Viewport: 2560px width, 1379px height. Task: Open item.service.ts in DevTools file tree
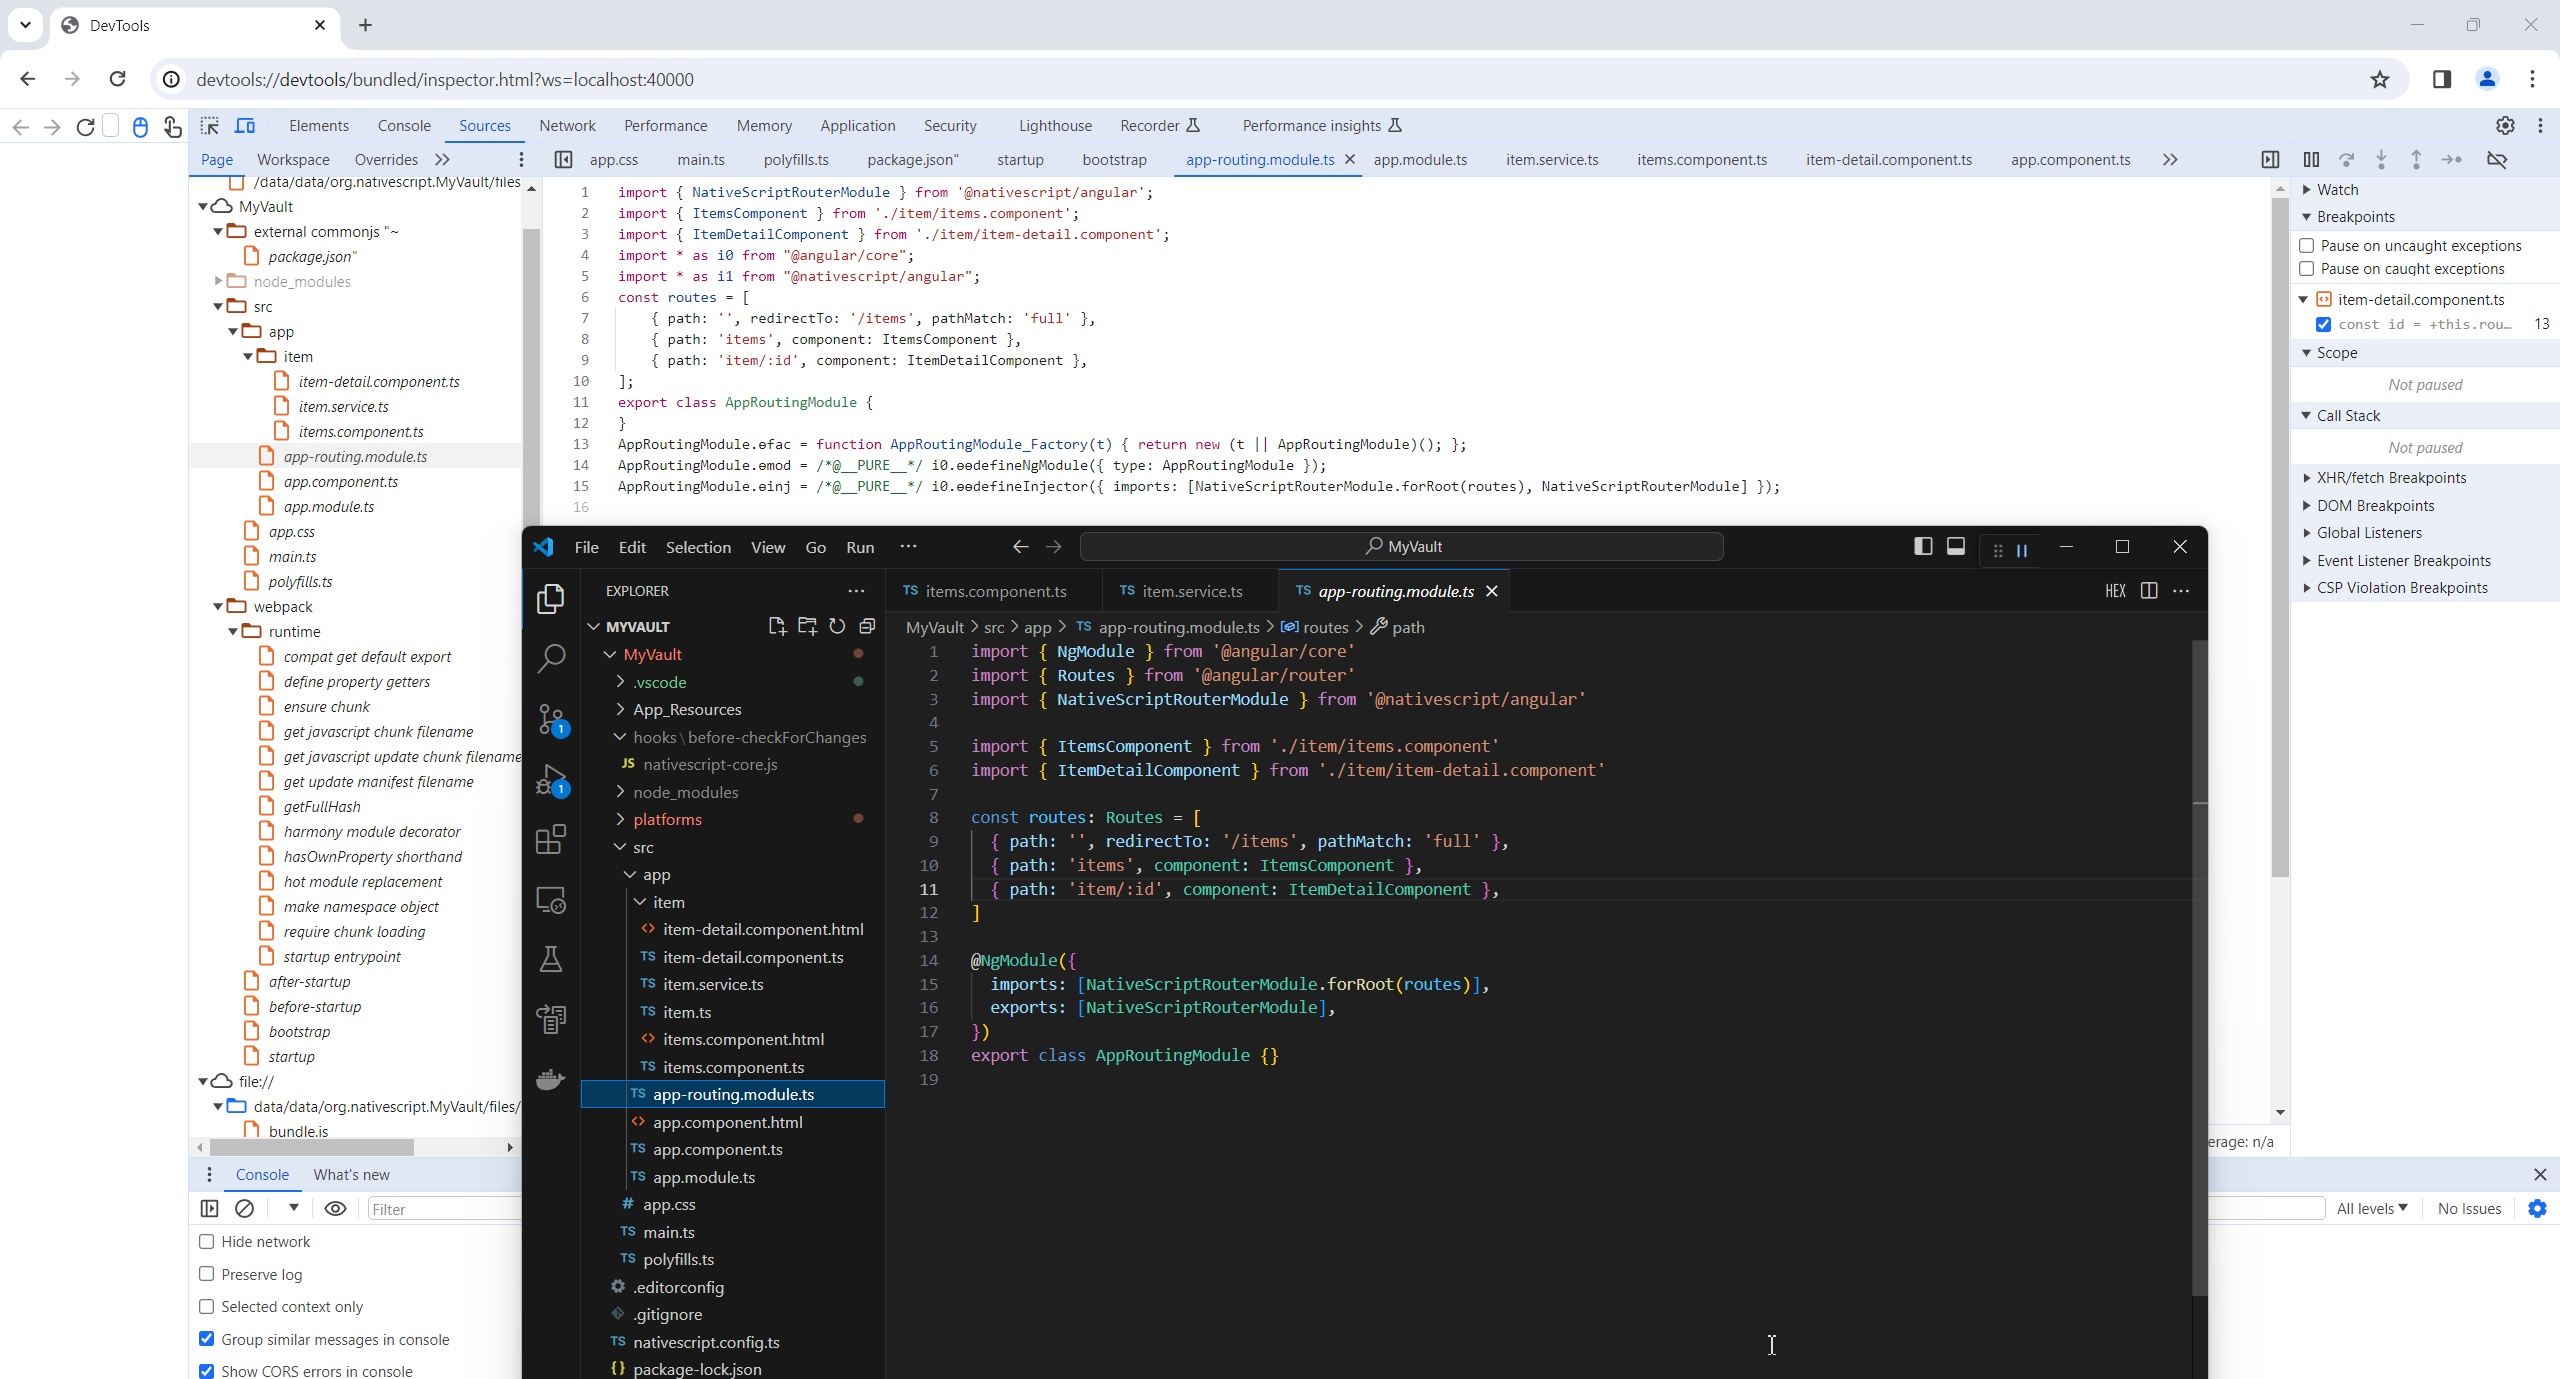(343, 407)
